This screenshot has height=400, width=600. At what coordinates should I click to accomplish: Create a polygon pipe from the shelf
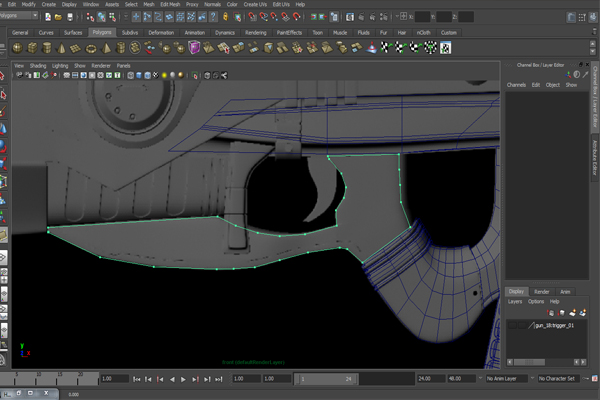tap(120, 48)
